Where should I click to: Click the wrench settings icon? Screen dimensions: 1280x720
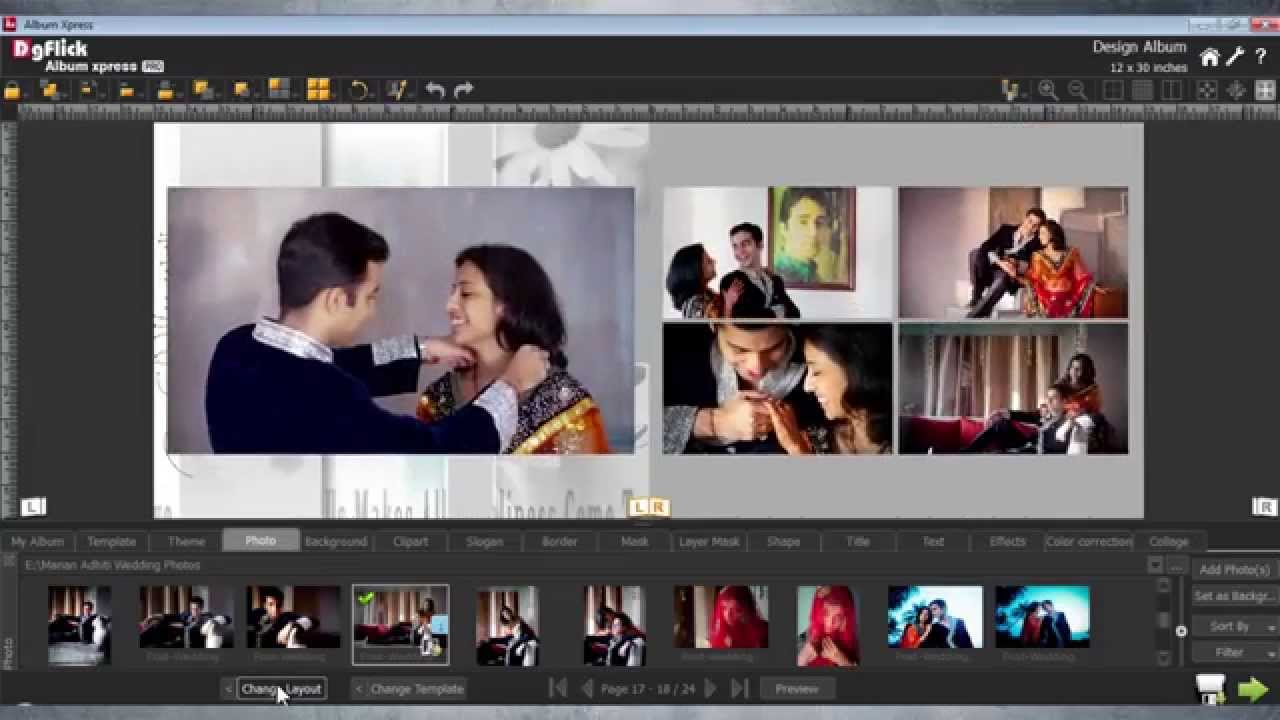(1234, 57)
